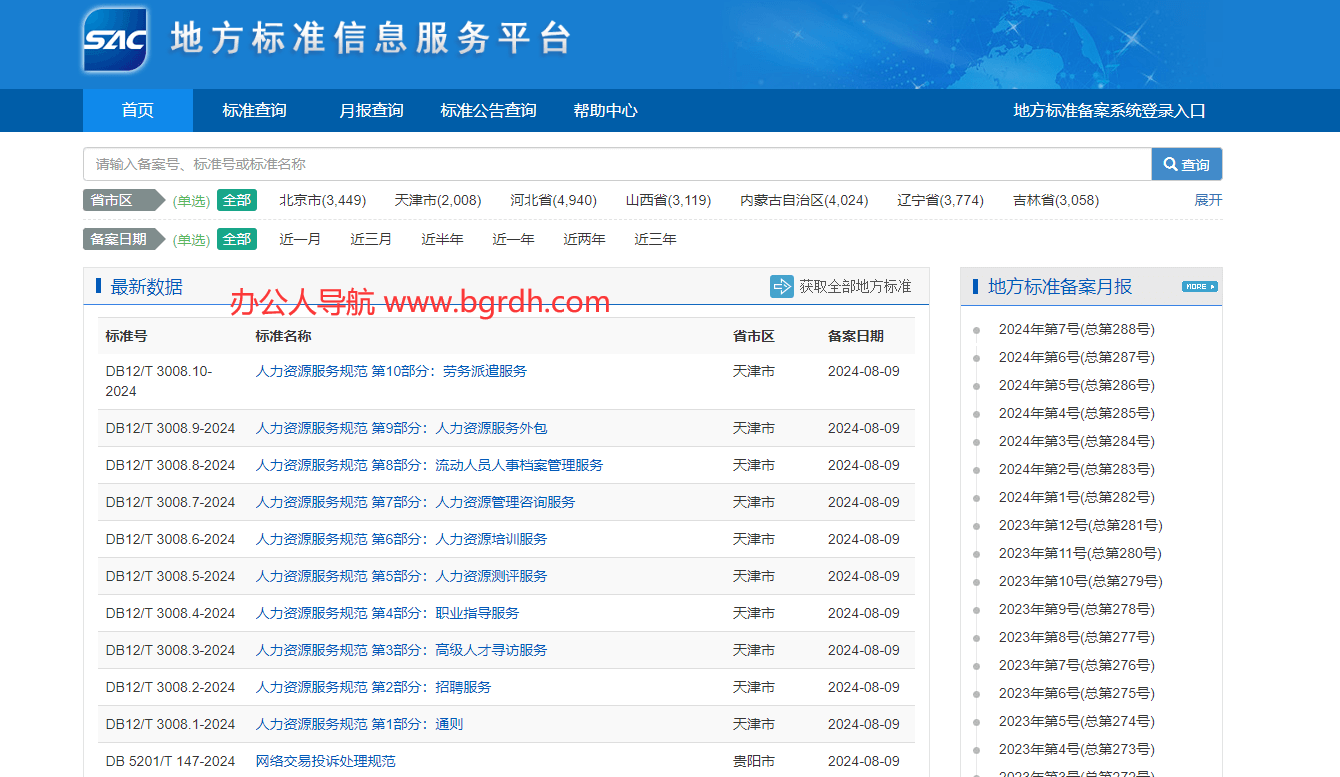Open the 标准查询 menu item
Screen dimensions: 1340x777
coord(254,110)
